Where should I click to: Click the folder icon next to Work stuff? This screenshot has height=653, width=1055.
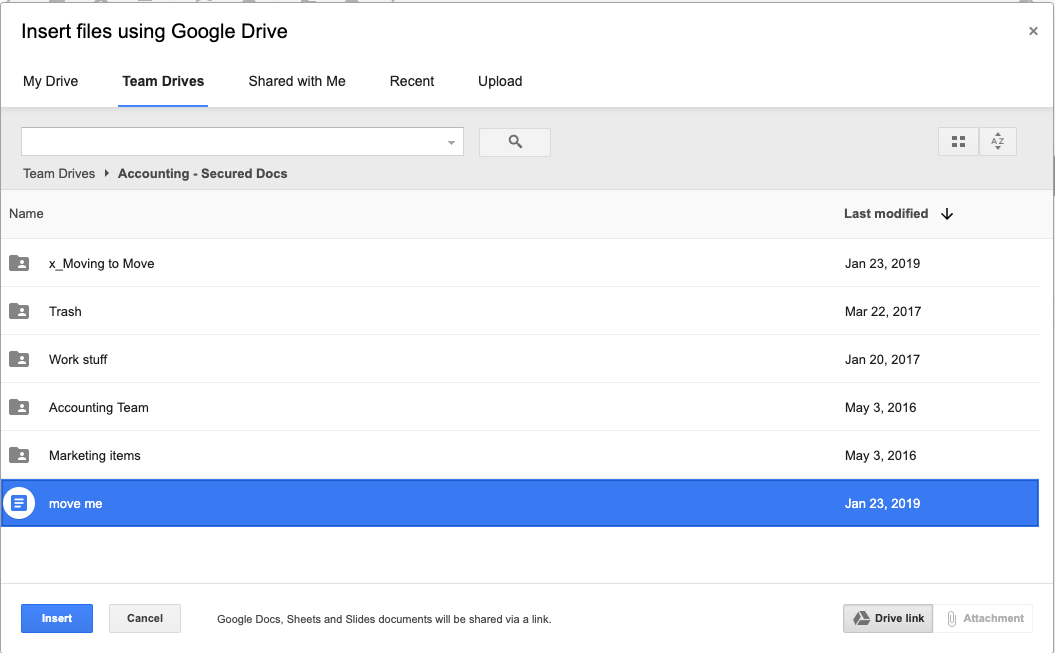(19, 359)
